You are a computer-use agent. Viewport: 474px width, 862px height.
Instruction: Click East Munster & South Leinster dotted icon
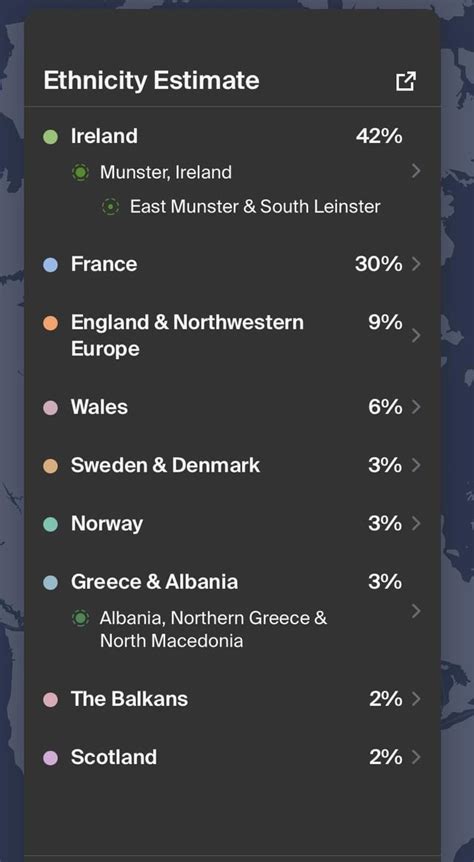click(111, 207)
